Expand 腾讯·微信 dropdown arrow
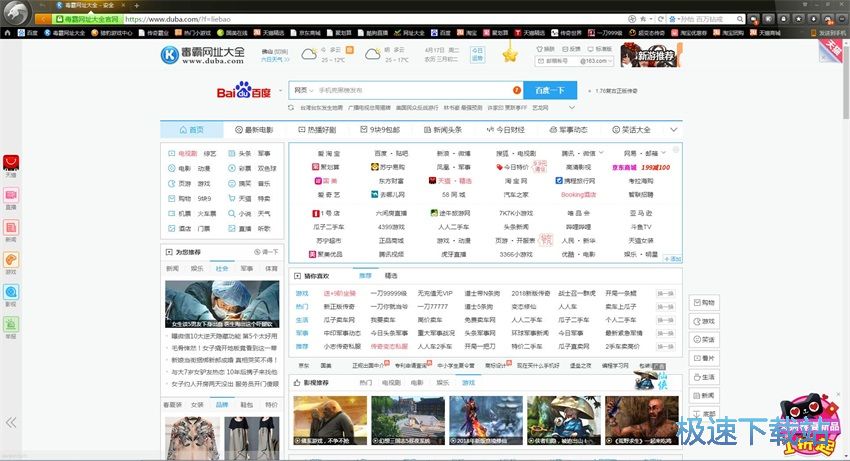 (x=601, y=153)
